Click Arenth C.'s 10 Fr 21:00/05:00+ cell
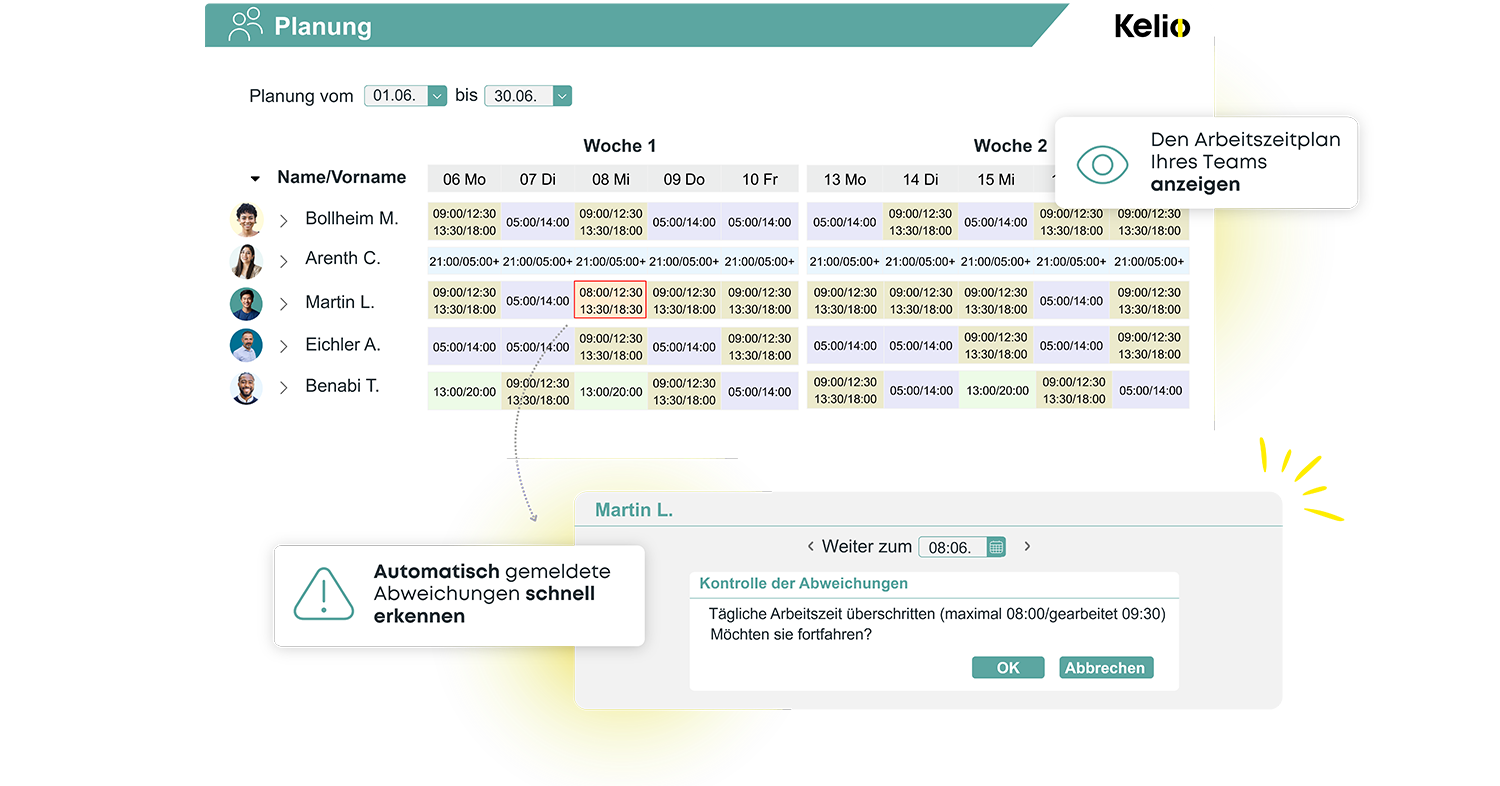 [760, 262]
